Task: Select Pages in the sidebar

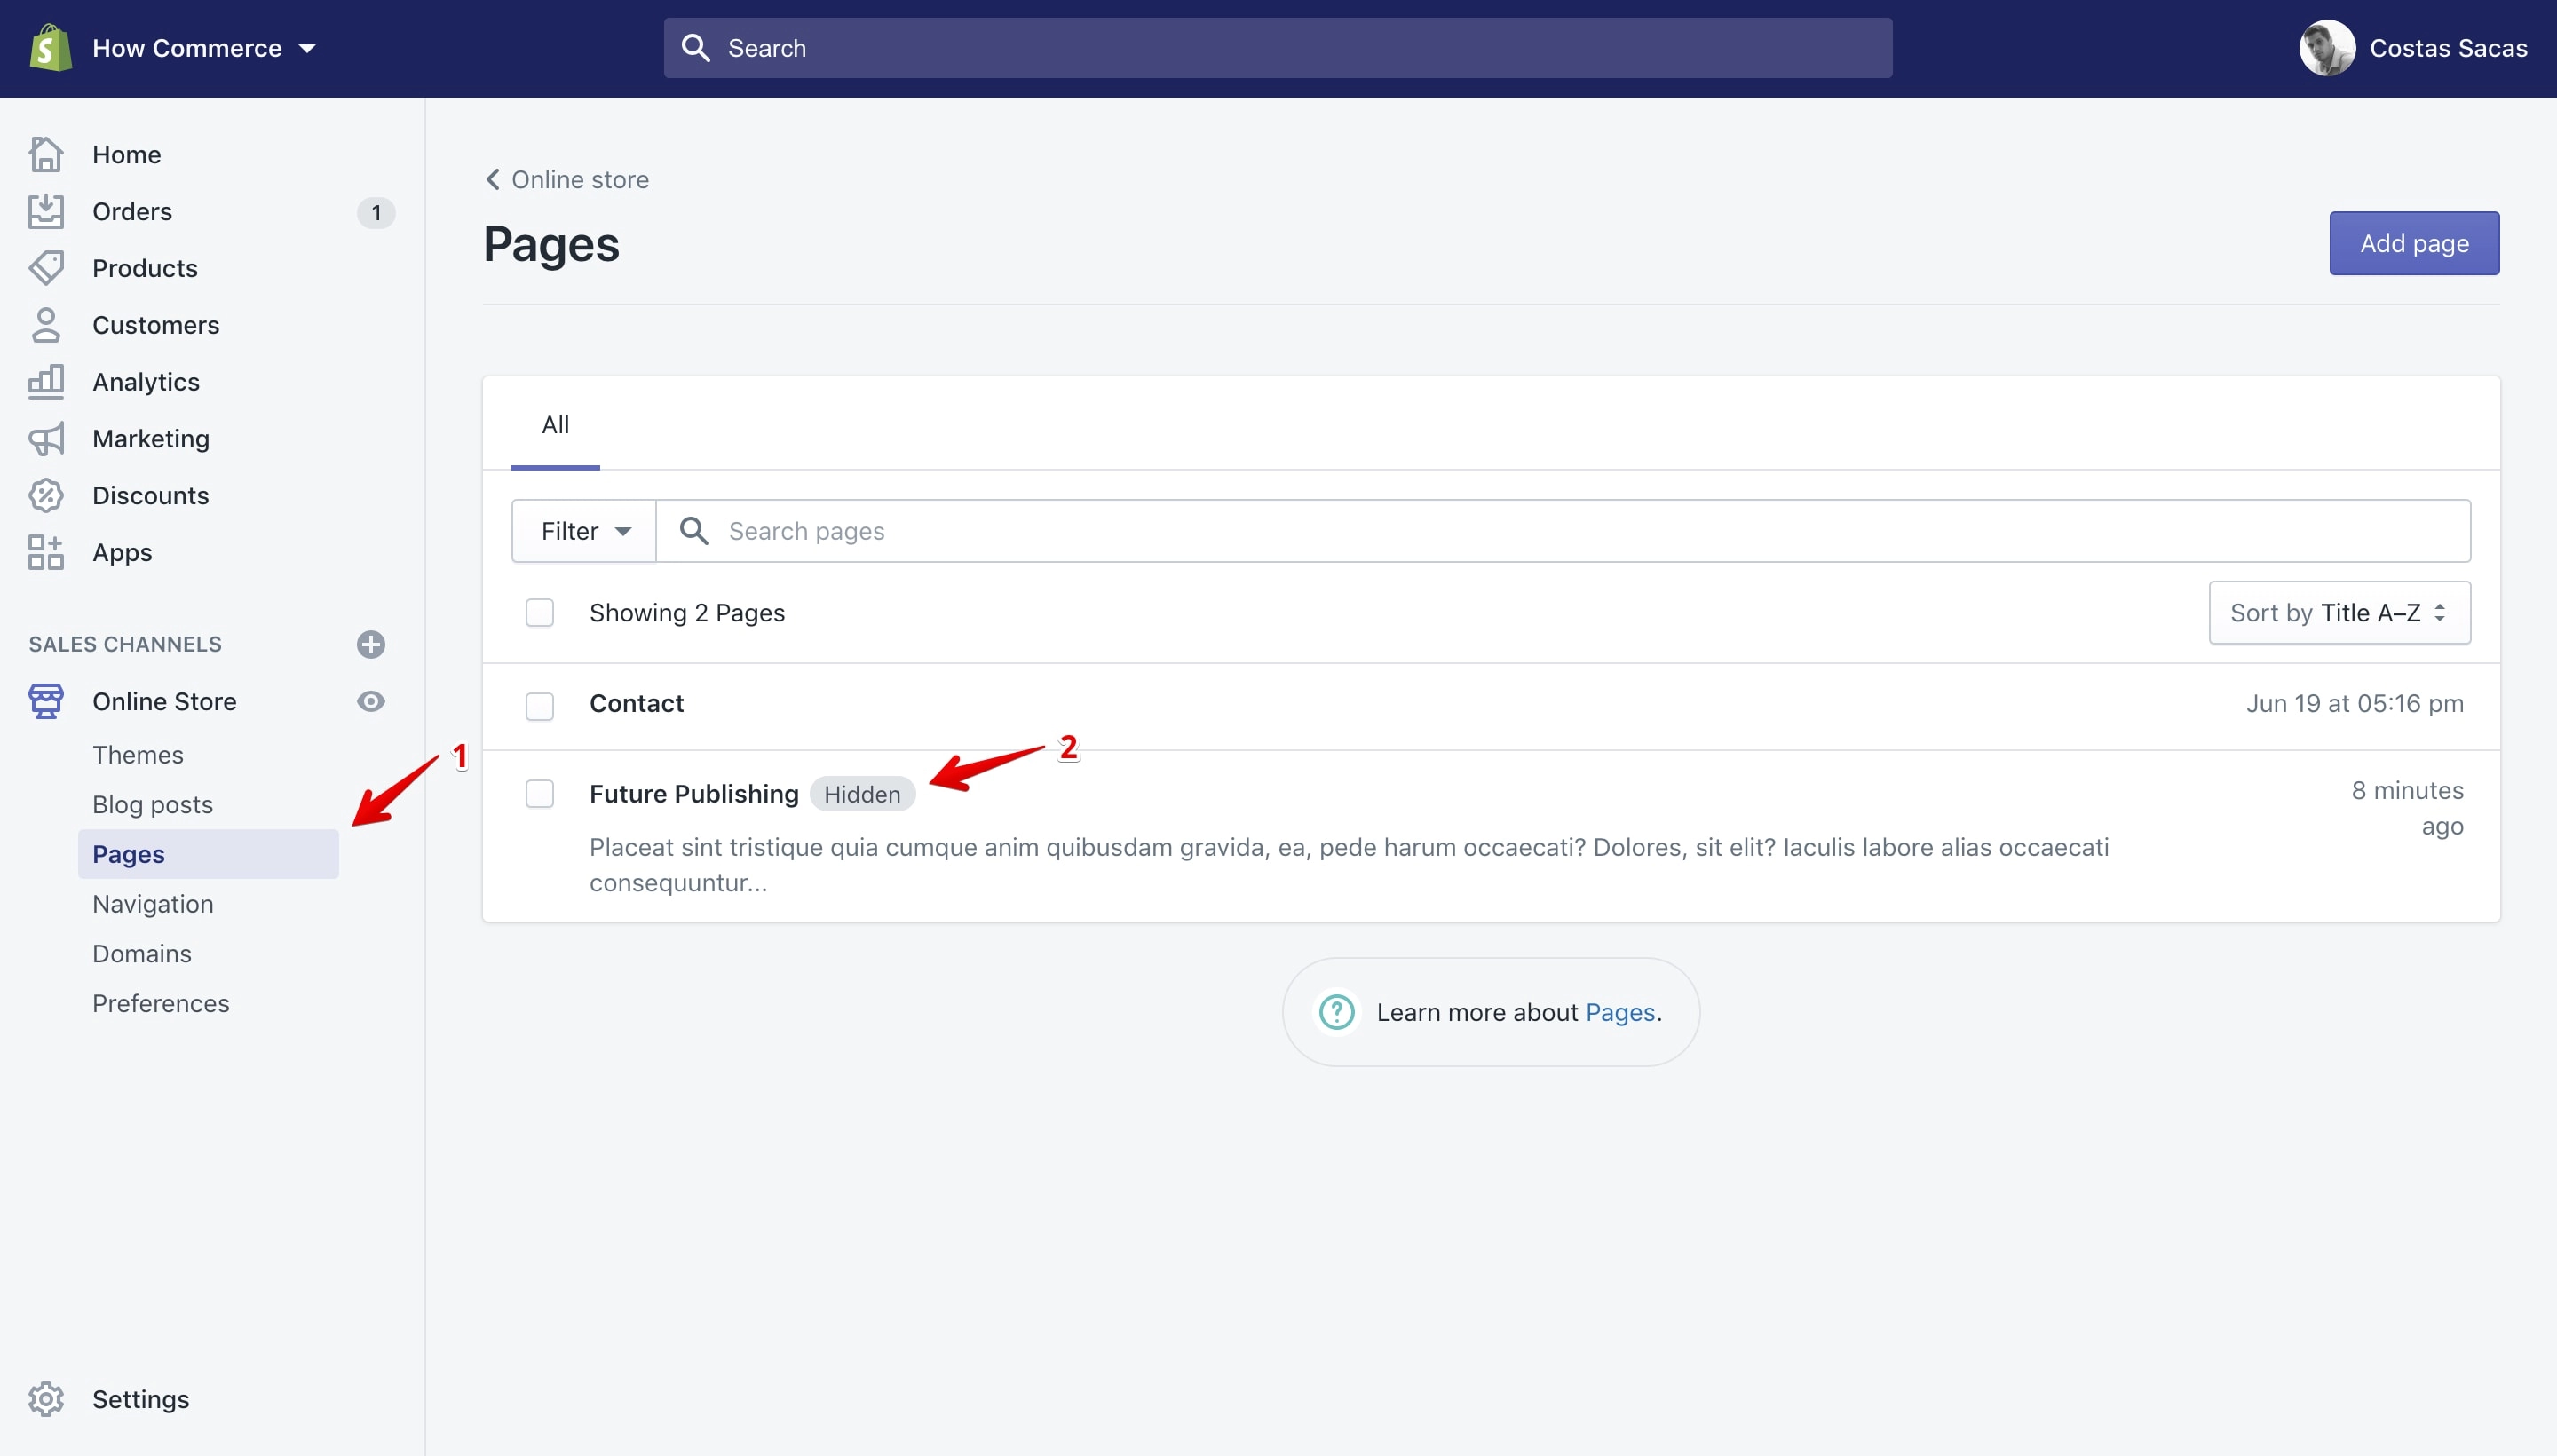Action: point(208,854)
